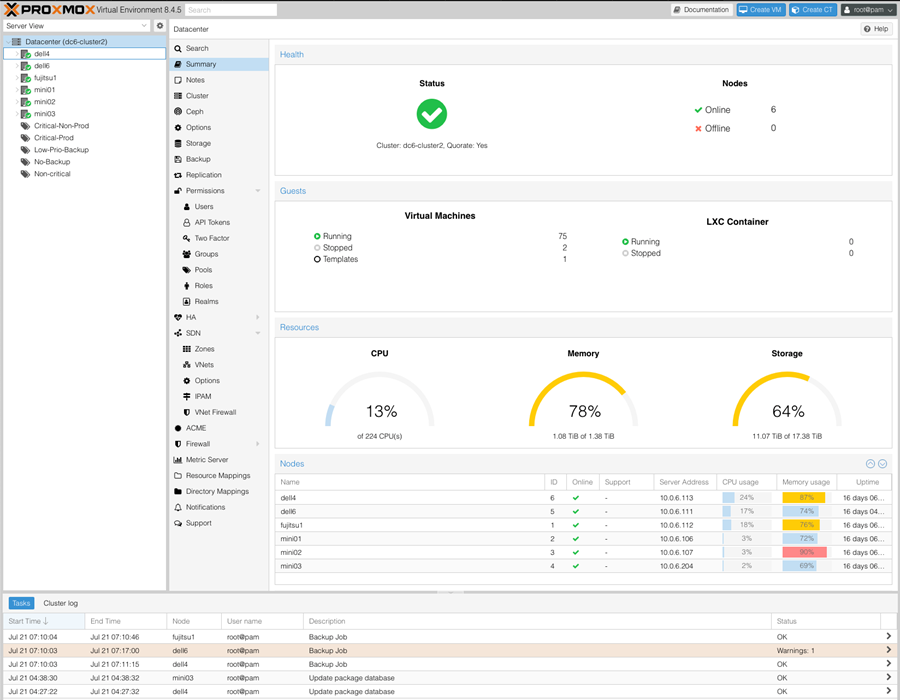The height and width of the screenshot is (700, 900).
Task: Sort nodes by Memory usage column
Action: pos(806,482)
